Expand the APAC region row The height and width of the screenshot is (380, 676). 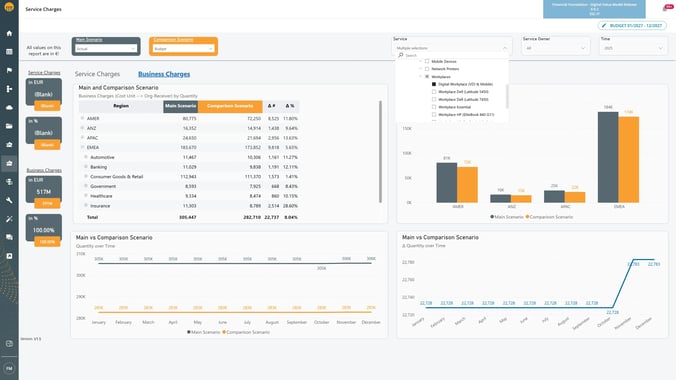tap(82, 138)
